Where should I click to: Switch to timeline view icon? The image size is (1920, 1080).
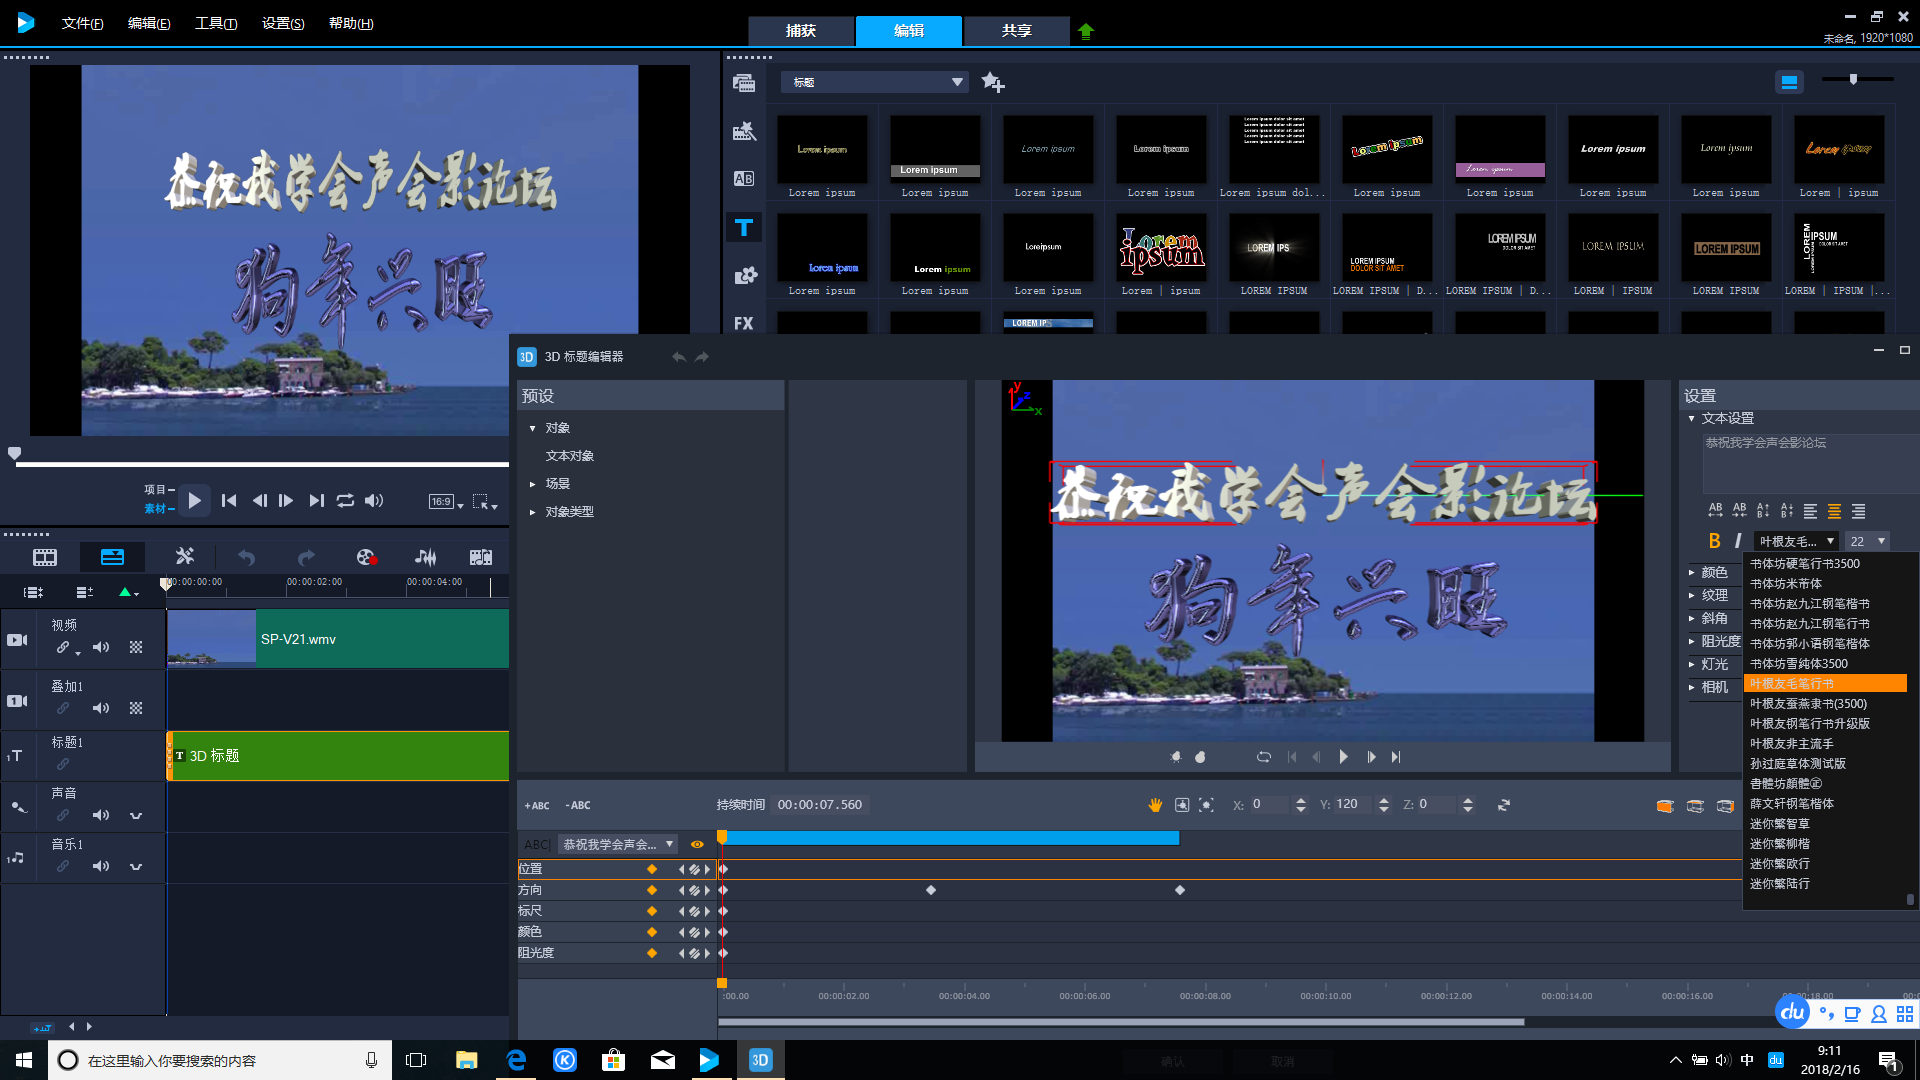[x=112, y=557]
